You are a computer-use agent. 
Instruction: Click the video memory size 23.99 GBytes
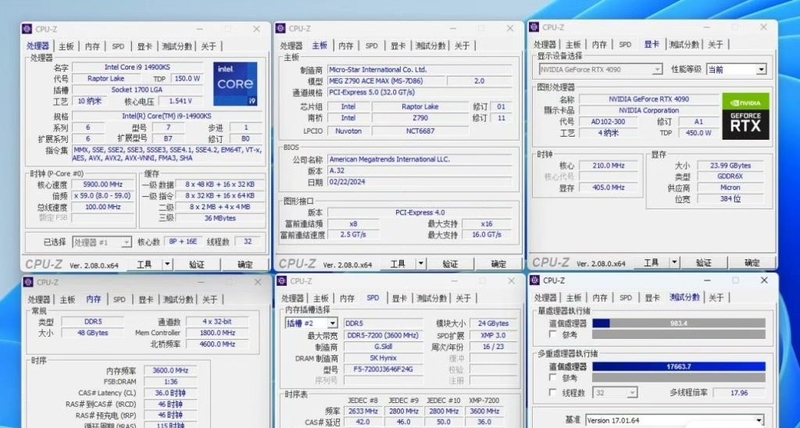731,166
